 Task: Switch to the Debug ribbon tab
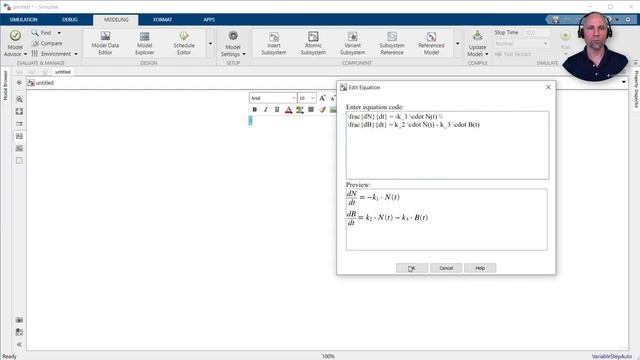coord(70,20)
